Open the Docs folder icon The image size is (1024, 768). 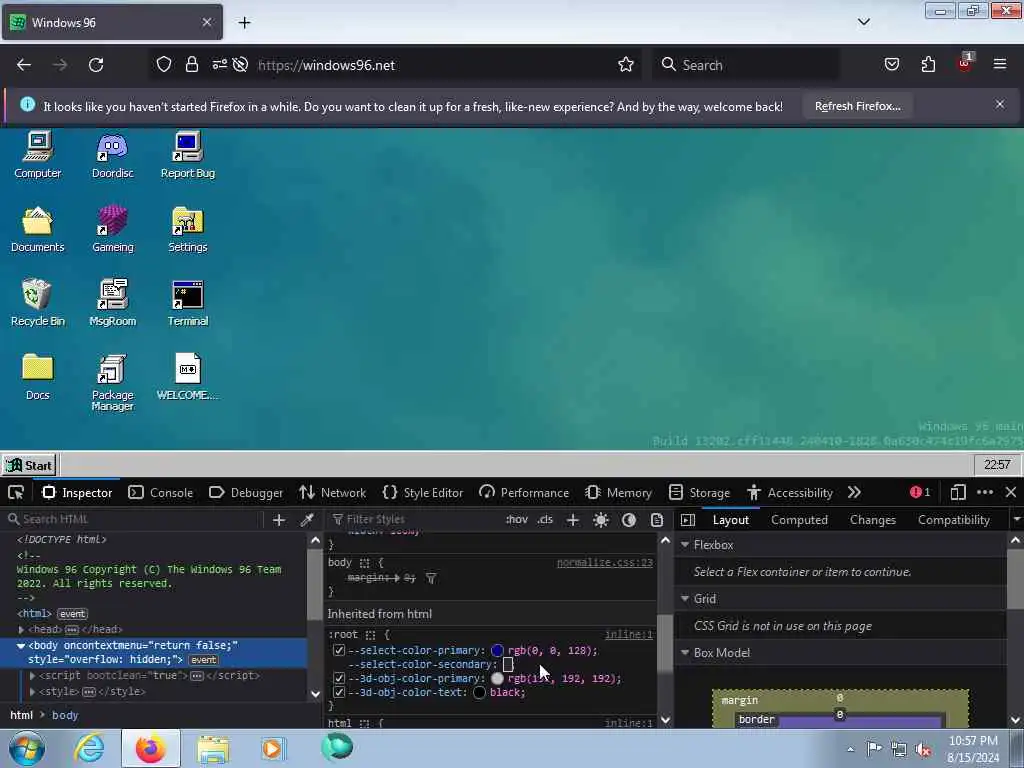click(x=37, y=377)
